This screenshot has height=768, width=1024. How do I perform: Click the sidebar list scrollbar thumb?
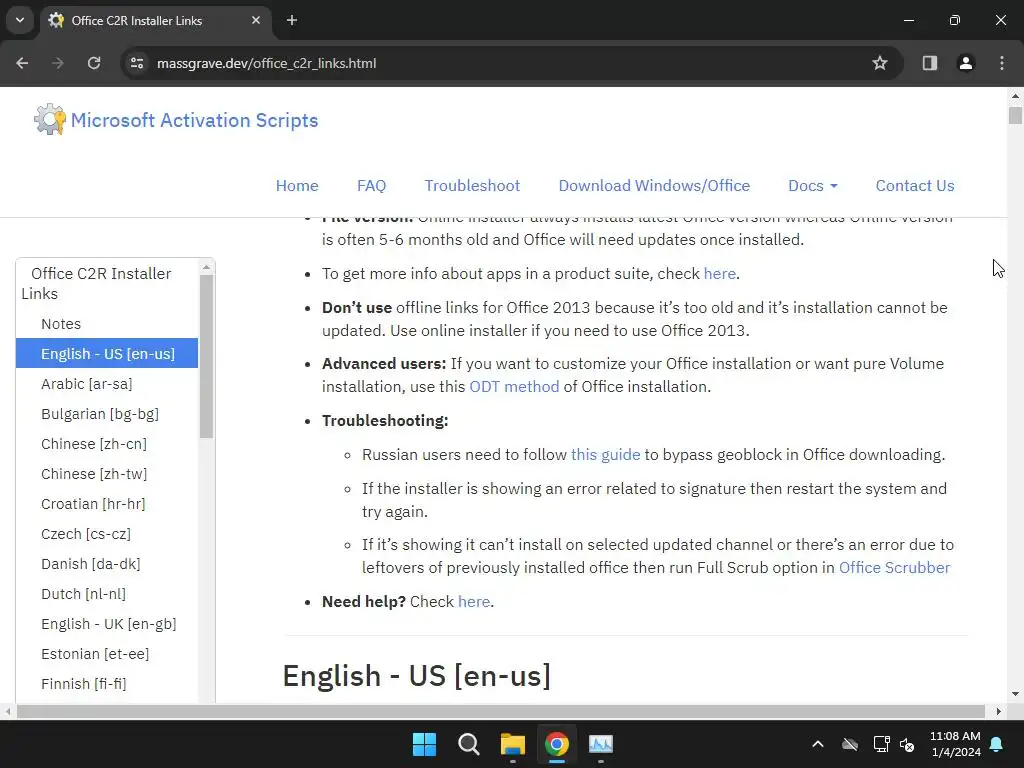206,356
